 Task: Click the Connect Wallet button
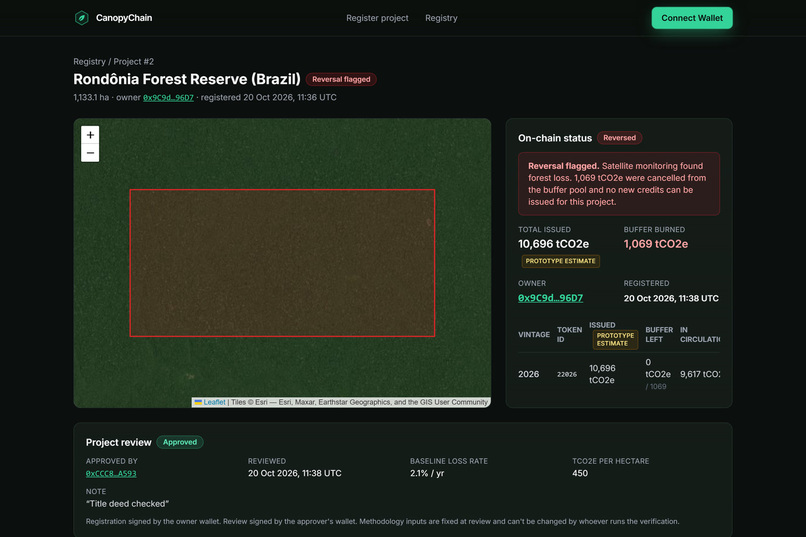pos(692,18)
